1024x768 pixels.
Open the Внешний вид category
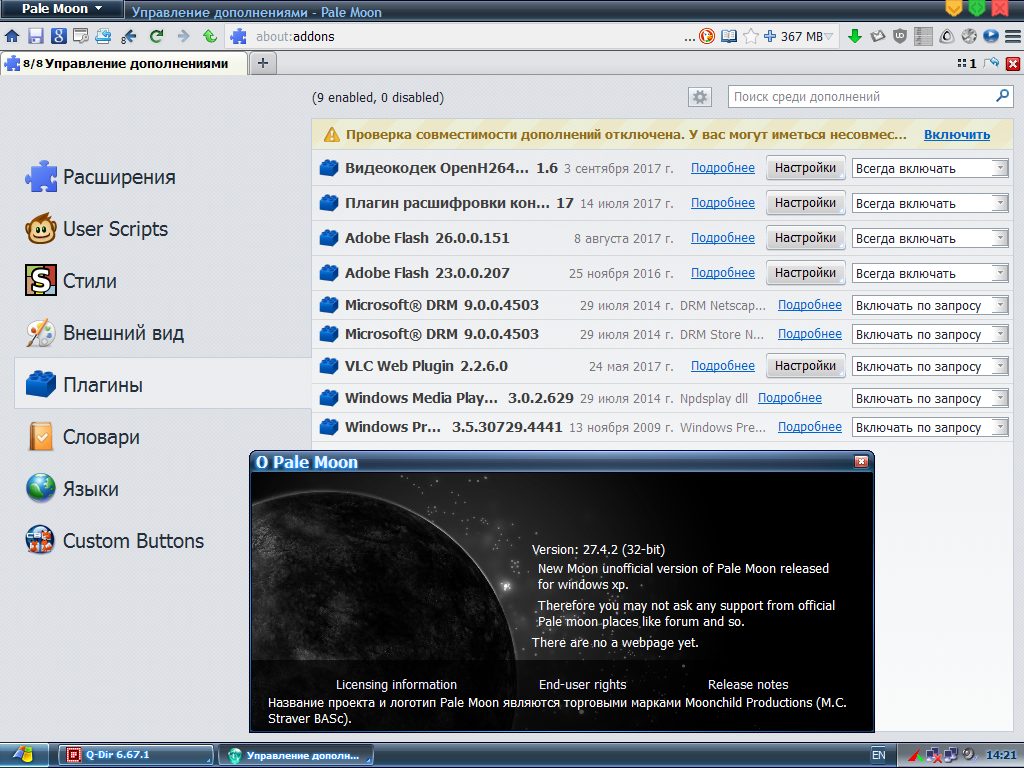pos(163,333)
